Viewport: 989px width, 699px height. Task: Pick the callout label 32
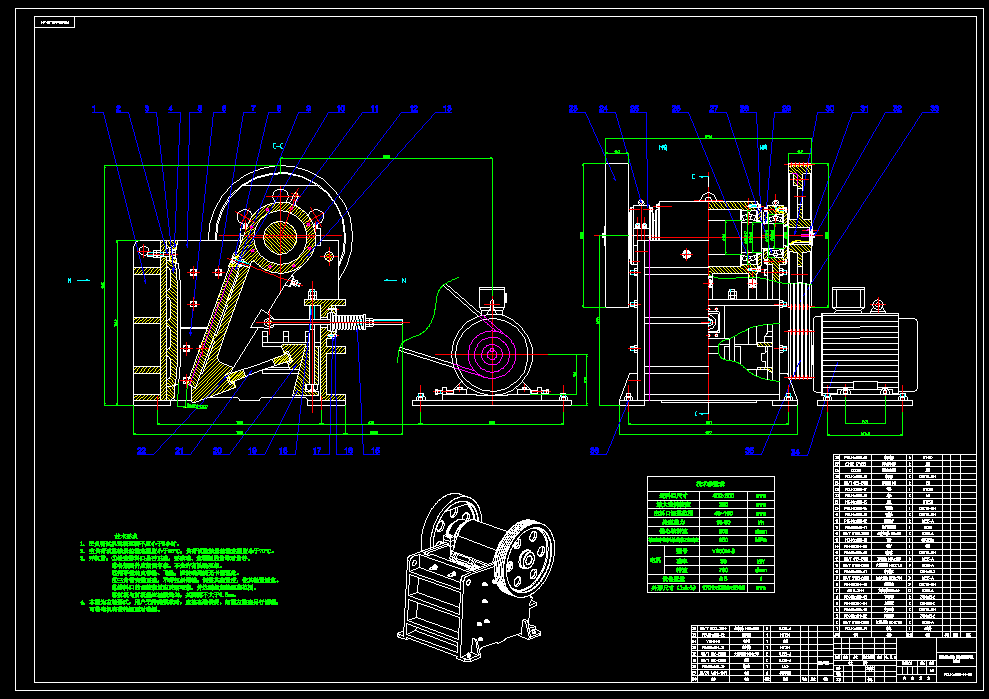pyautogui.click(x=897, y=109)
